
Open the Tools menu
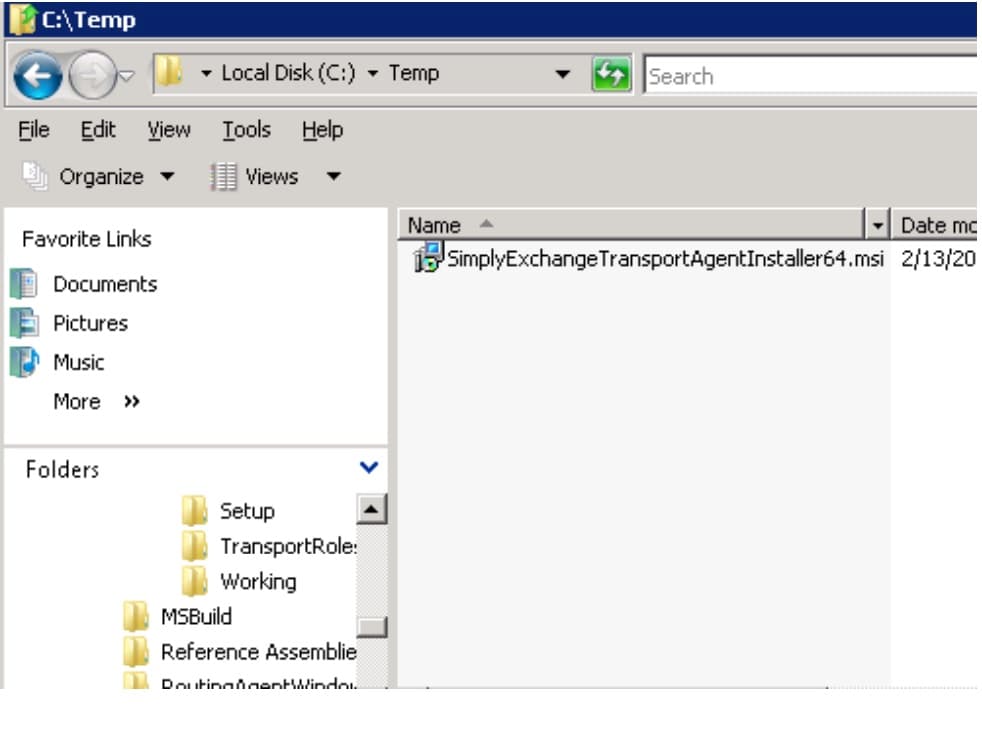coord(246,130)
